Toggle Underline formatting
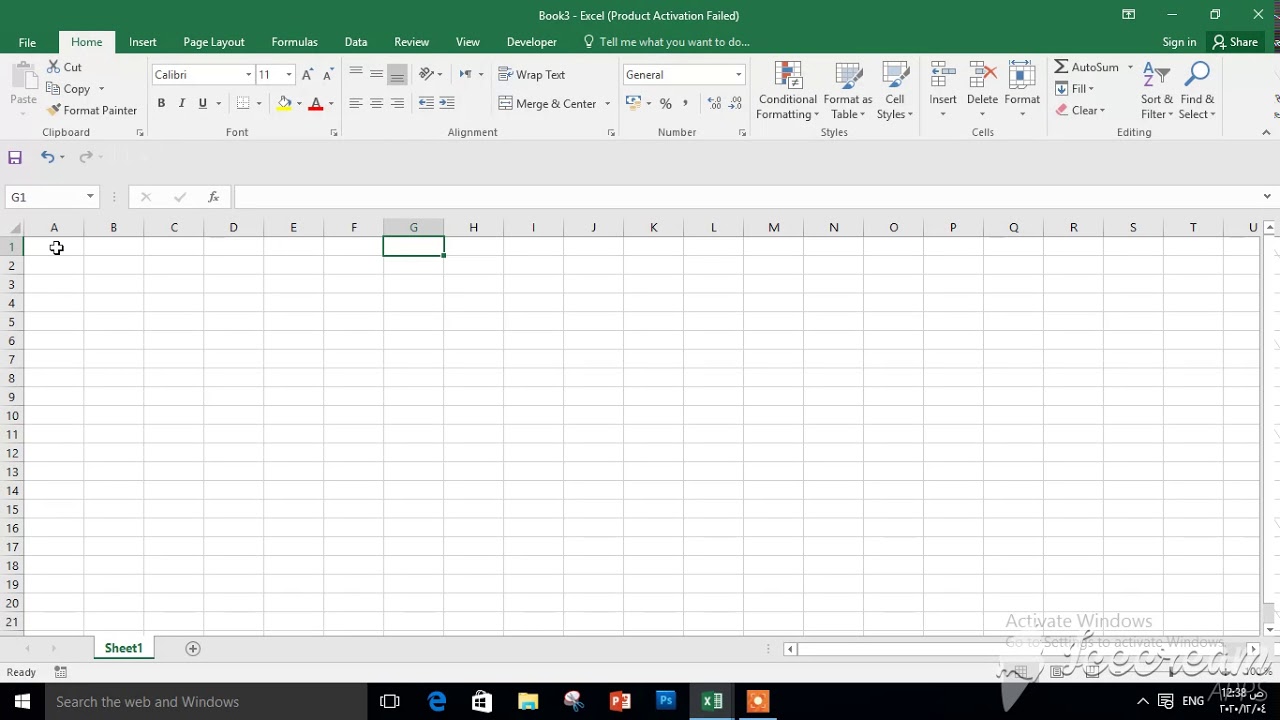Screen dimensions: 1280x720 click(202, 103)
